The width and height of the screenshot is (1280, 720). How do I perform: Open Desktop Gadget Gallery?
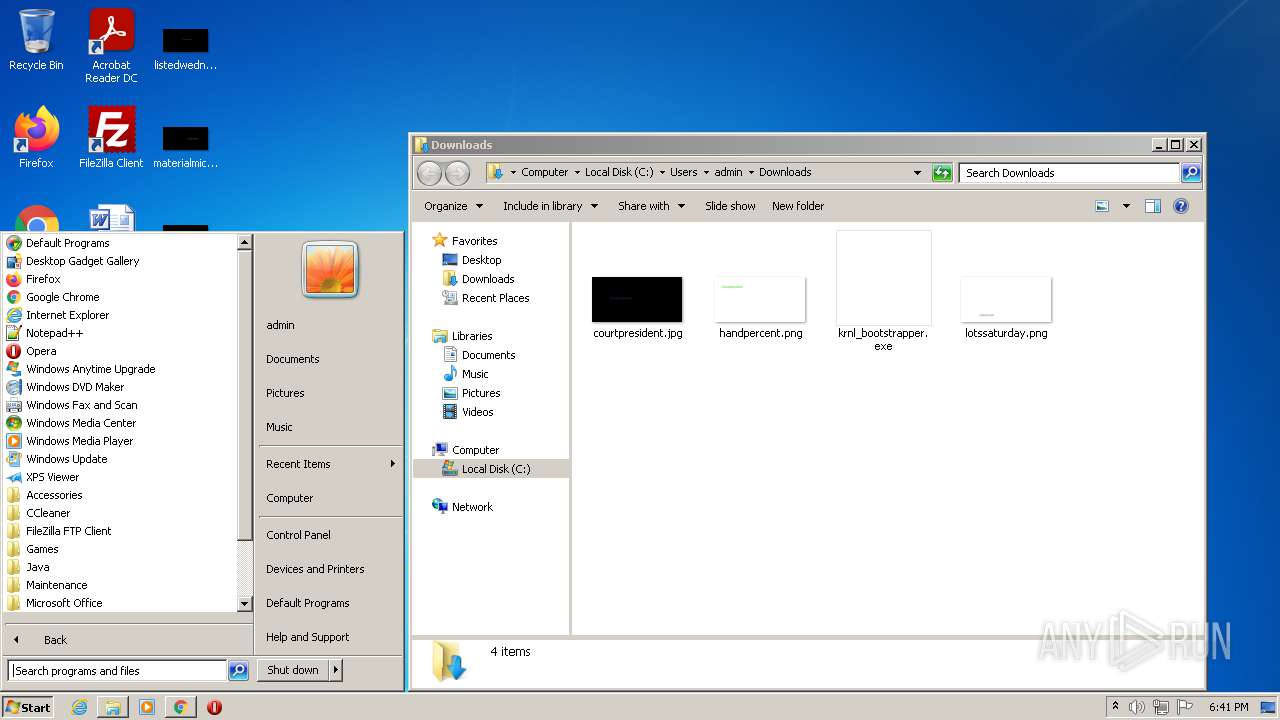coord(82,261)
